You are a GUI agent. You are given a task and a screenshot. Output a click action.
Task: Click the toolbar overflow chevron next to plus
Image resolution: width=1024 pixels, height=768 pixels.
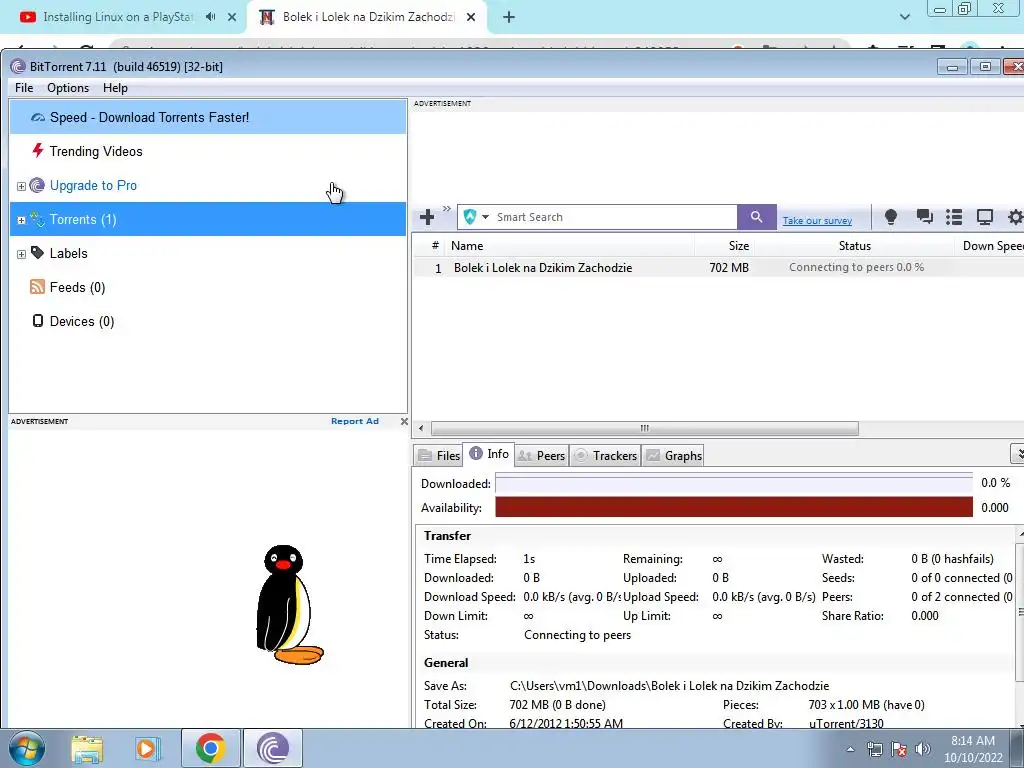447,209
